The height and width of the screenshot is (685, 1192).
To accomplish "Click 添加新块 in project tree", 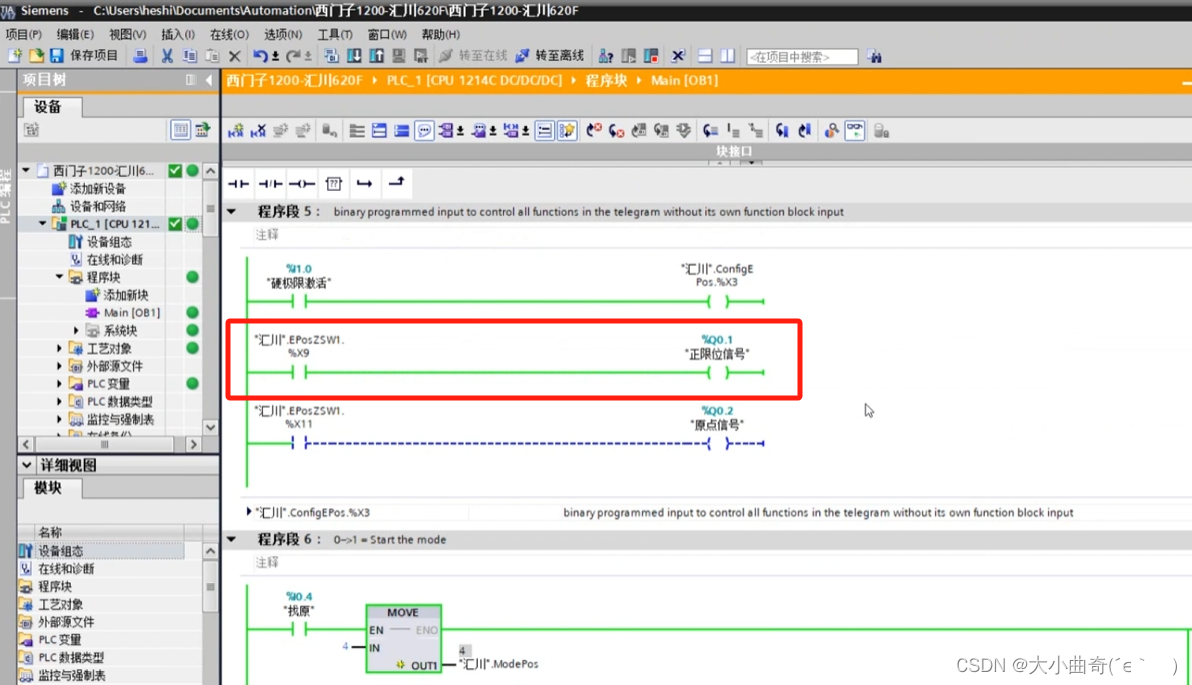I will pos(125,295).
